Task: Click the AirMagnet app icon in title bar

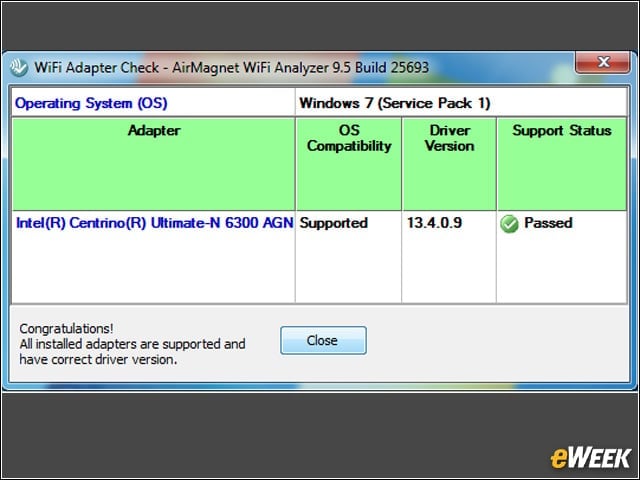Action: pyautogui.click(x=19, y=68)
